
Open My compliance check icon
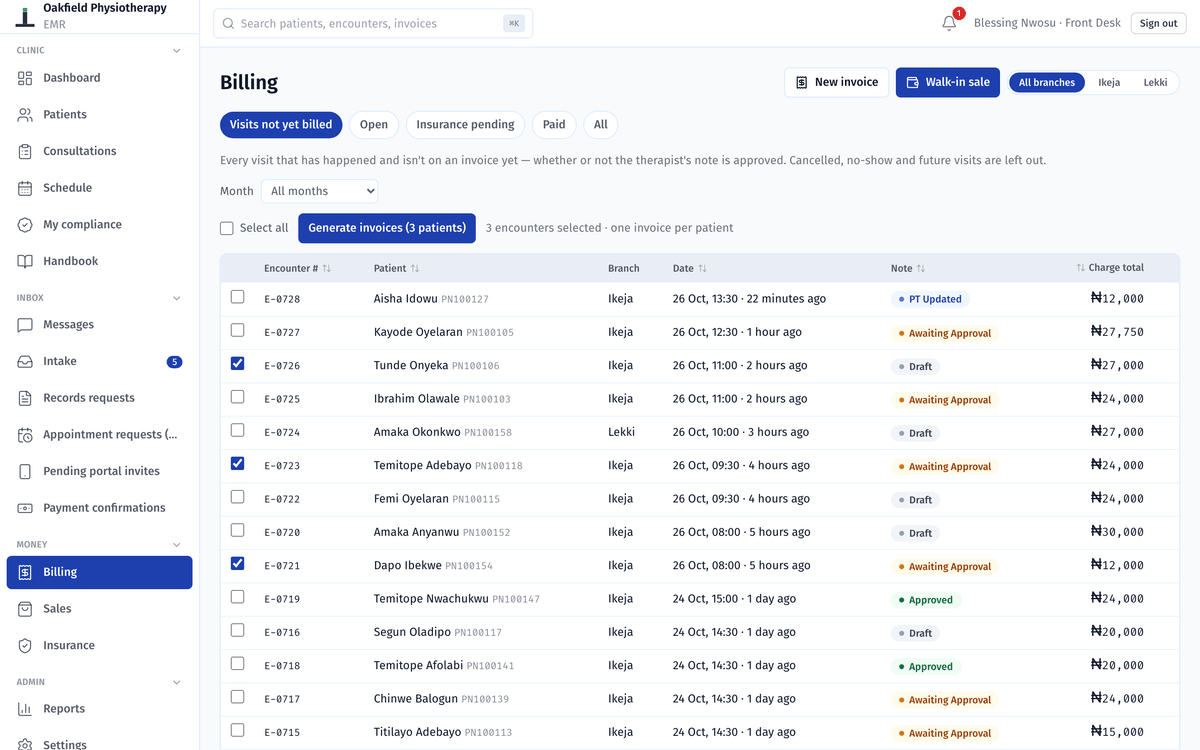point(25,225)
